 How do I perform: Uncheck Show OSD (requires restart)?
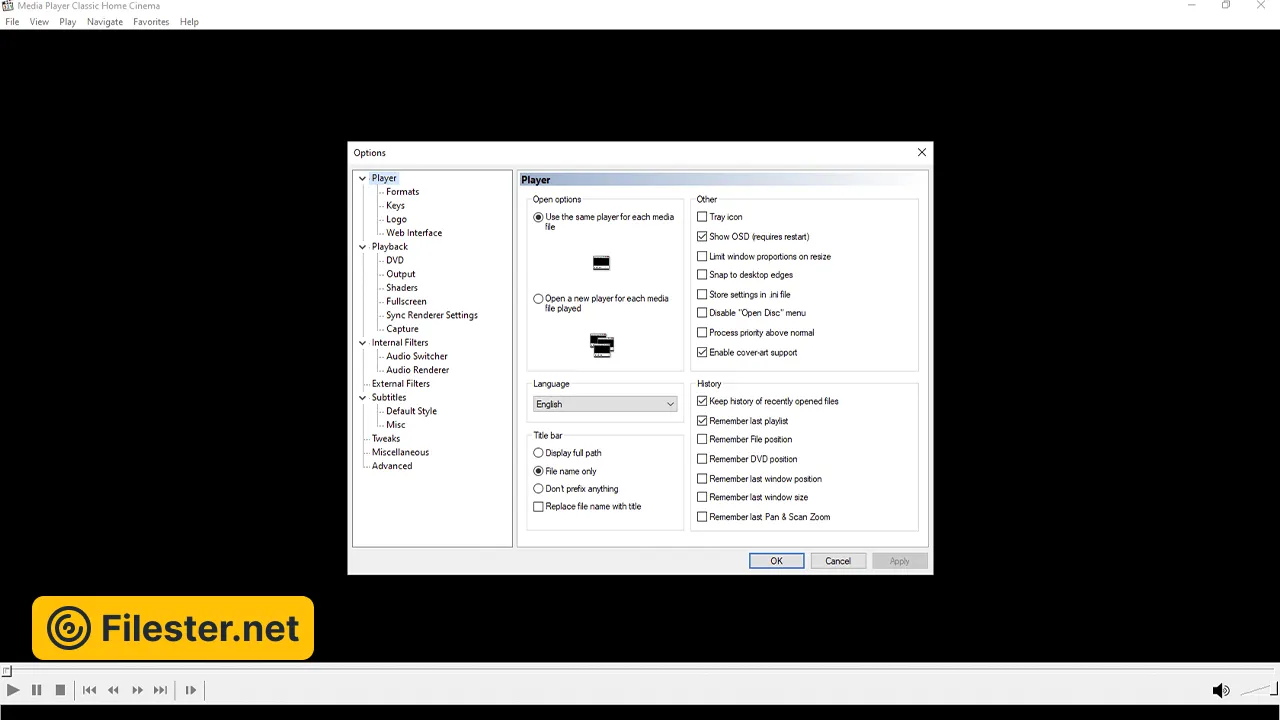(x=702, y=237)
